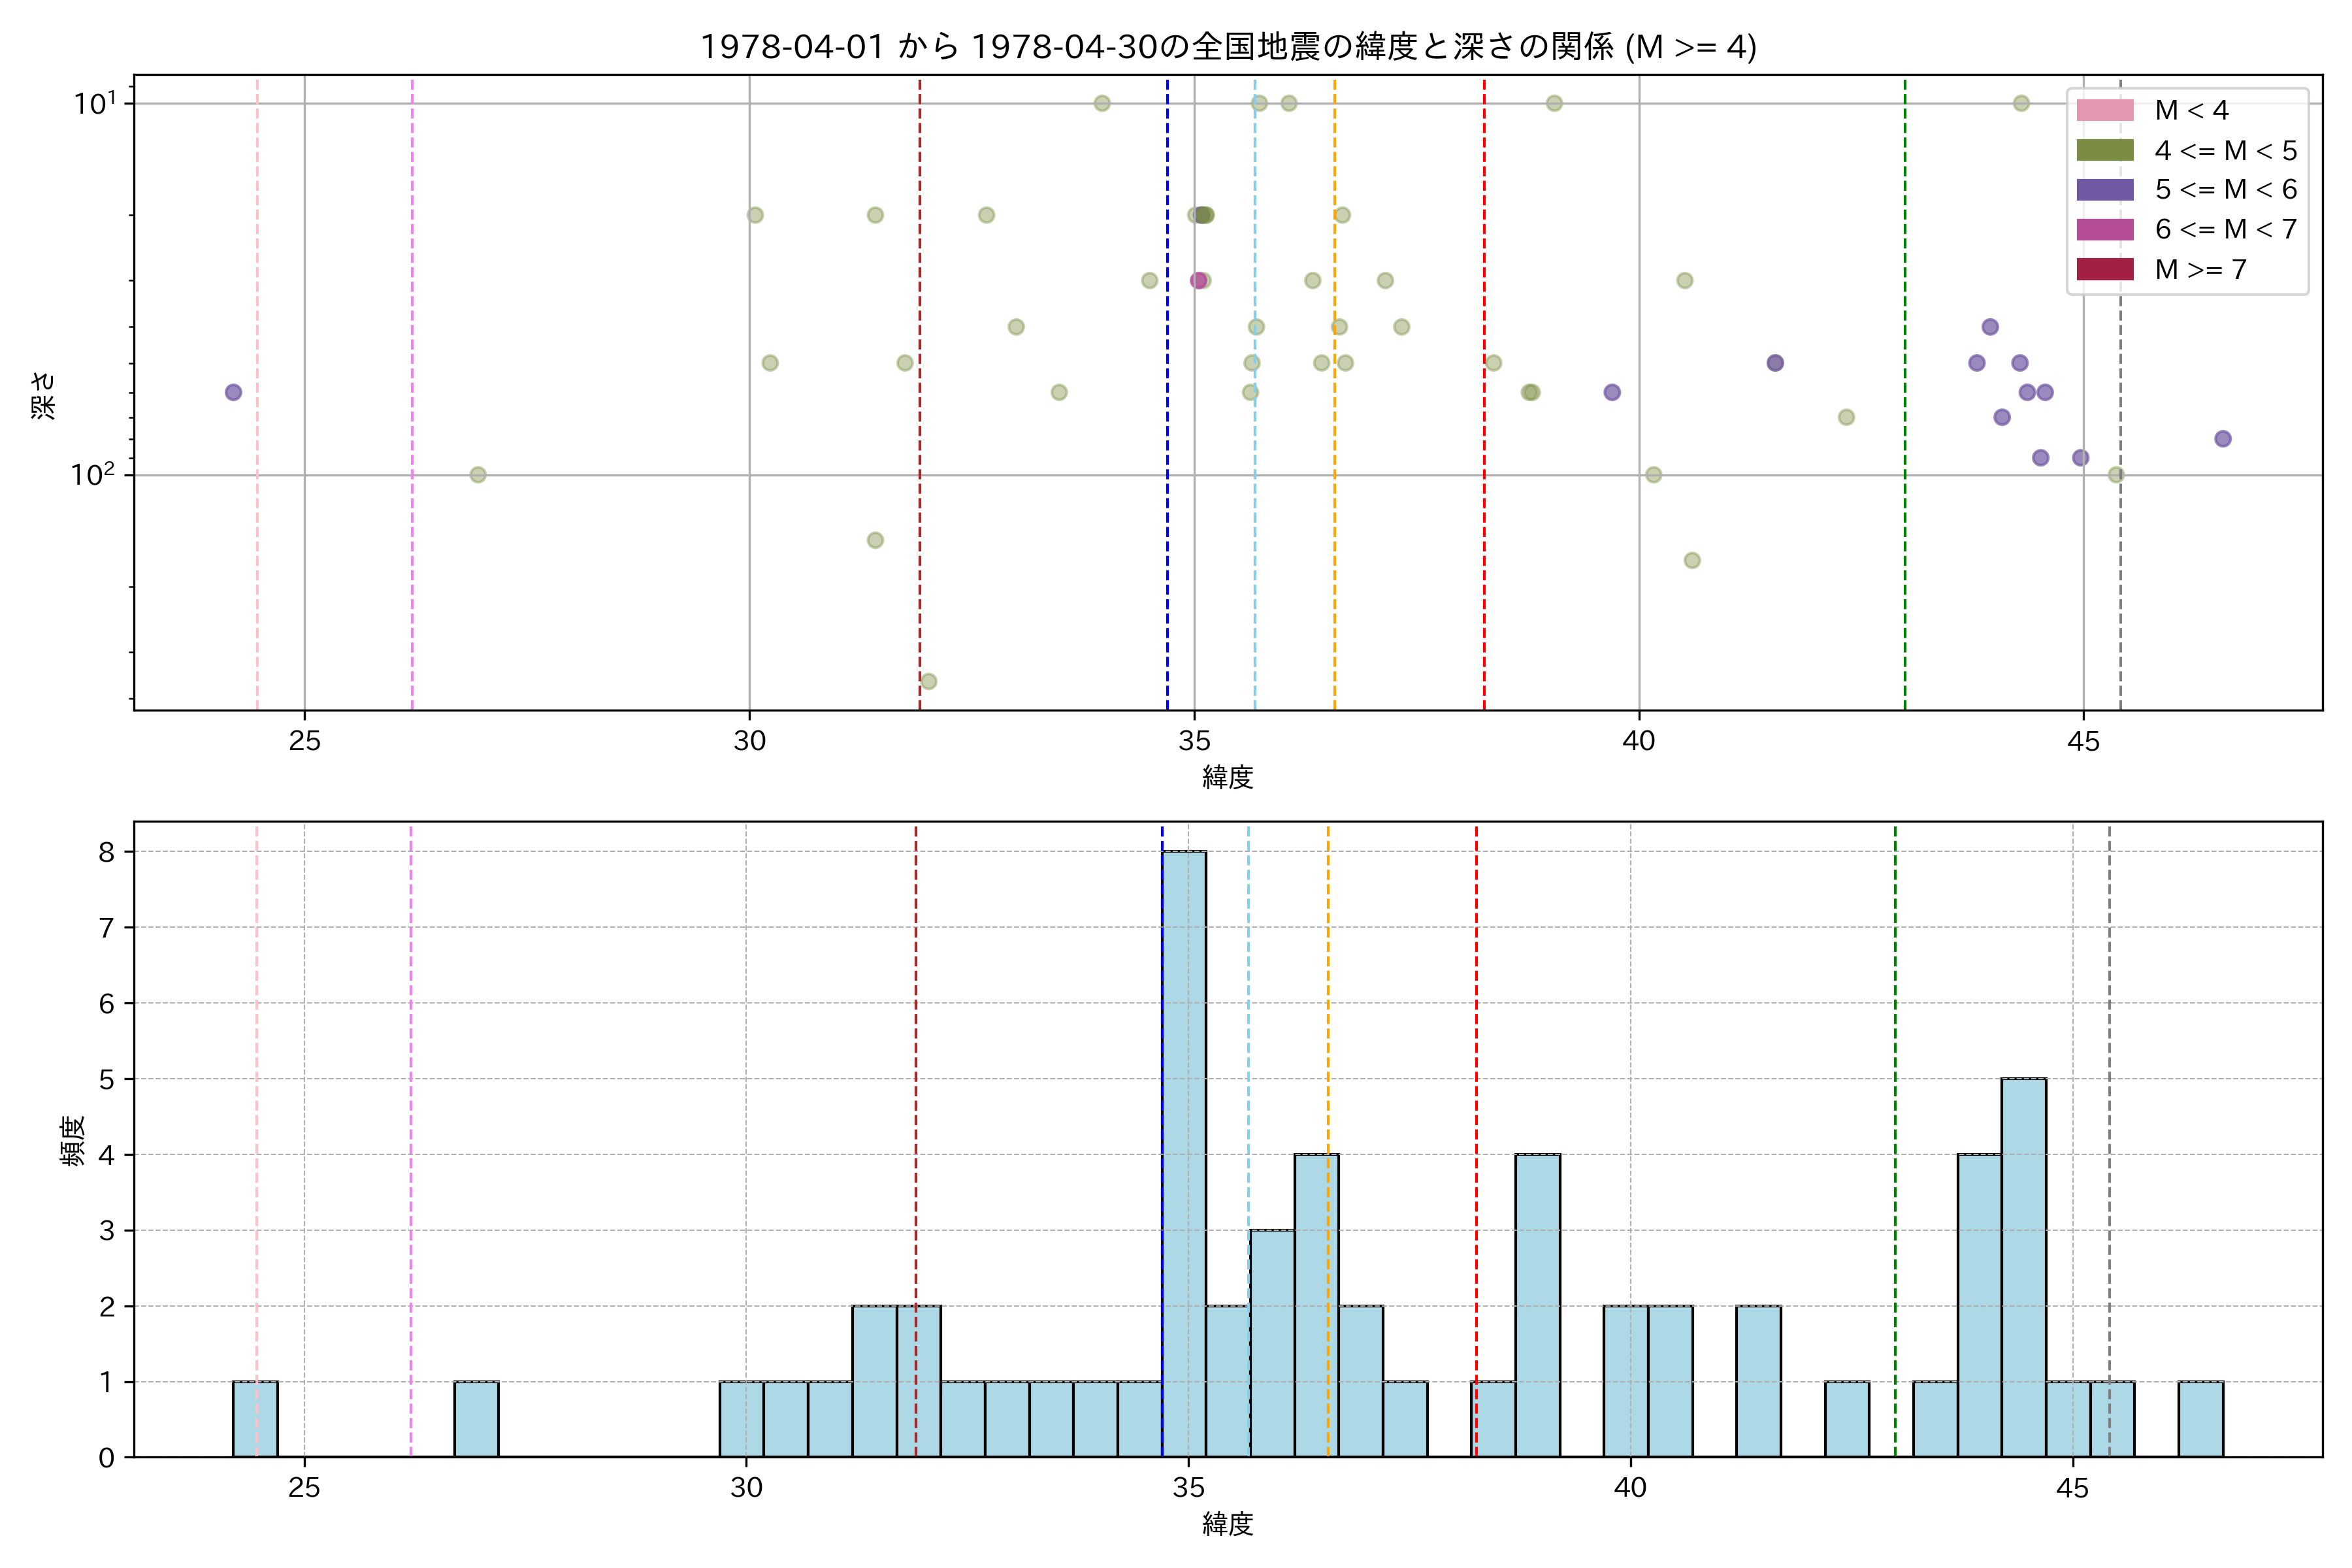
Task: Click the purple 5 <= M < 6 legend swatch
Action: [x=2104, y=190]
